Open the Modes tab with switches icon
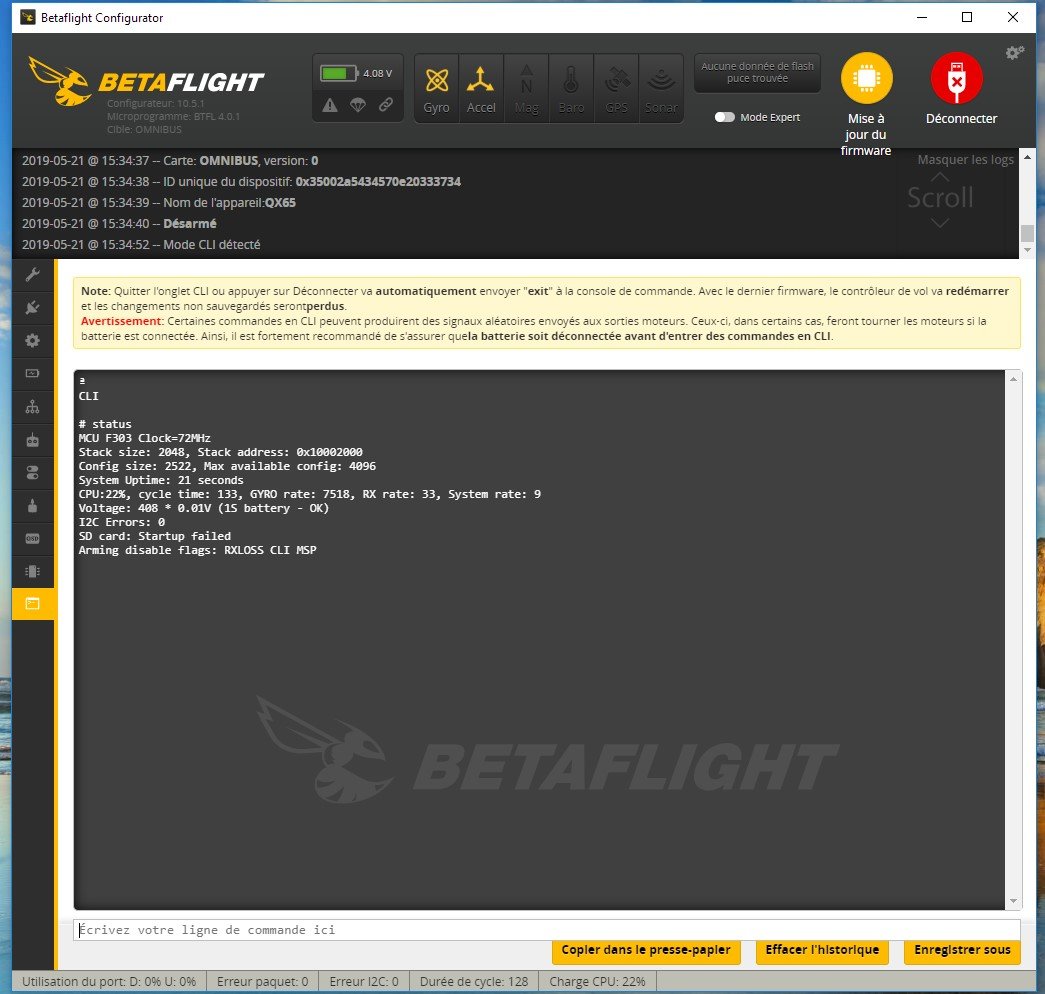This screenshot has width=1045, height=994. click(x=32, y=472)
